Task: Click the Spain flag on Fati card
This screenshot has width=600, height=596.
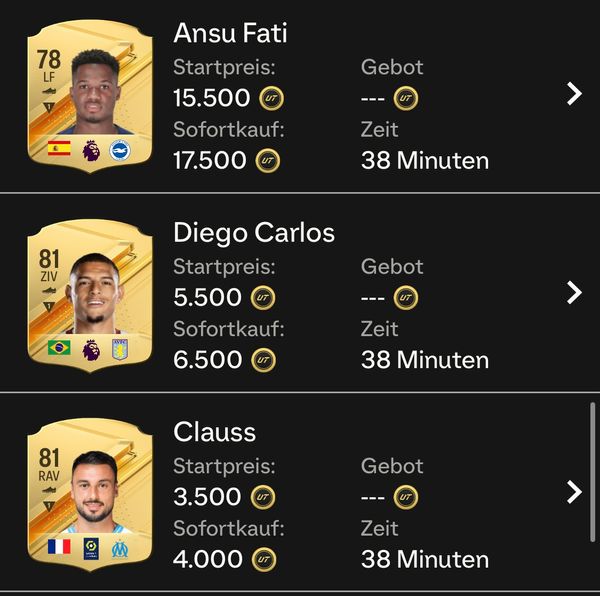Action: pyautogui.click(x=59, y=148)
